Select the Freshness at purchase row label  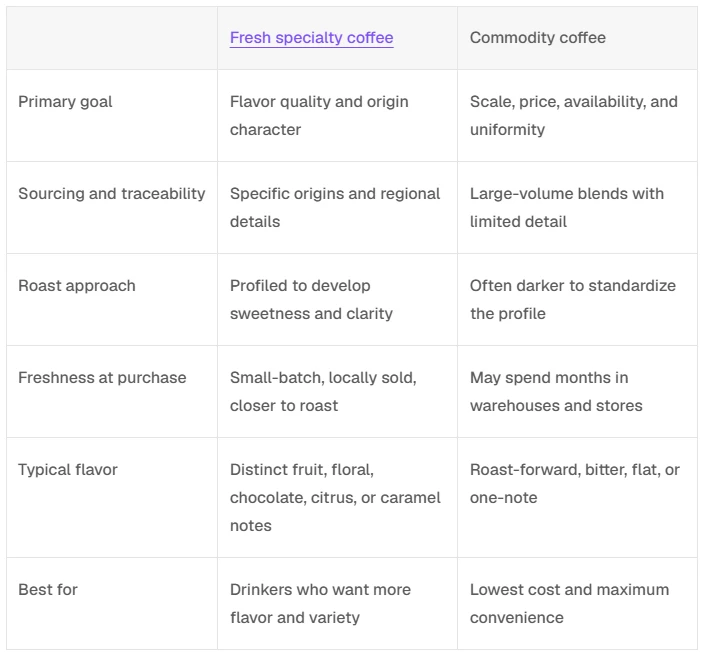coord(102,378)
